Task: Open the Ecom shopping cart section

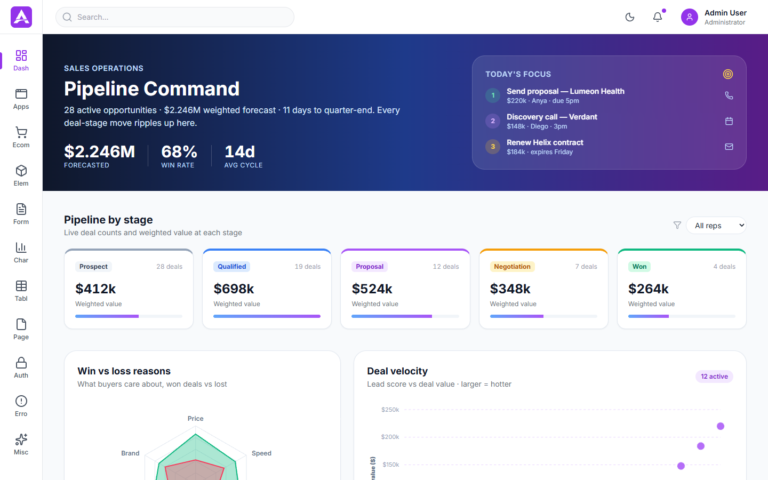Action: (21, 138)
